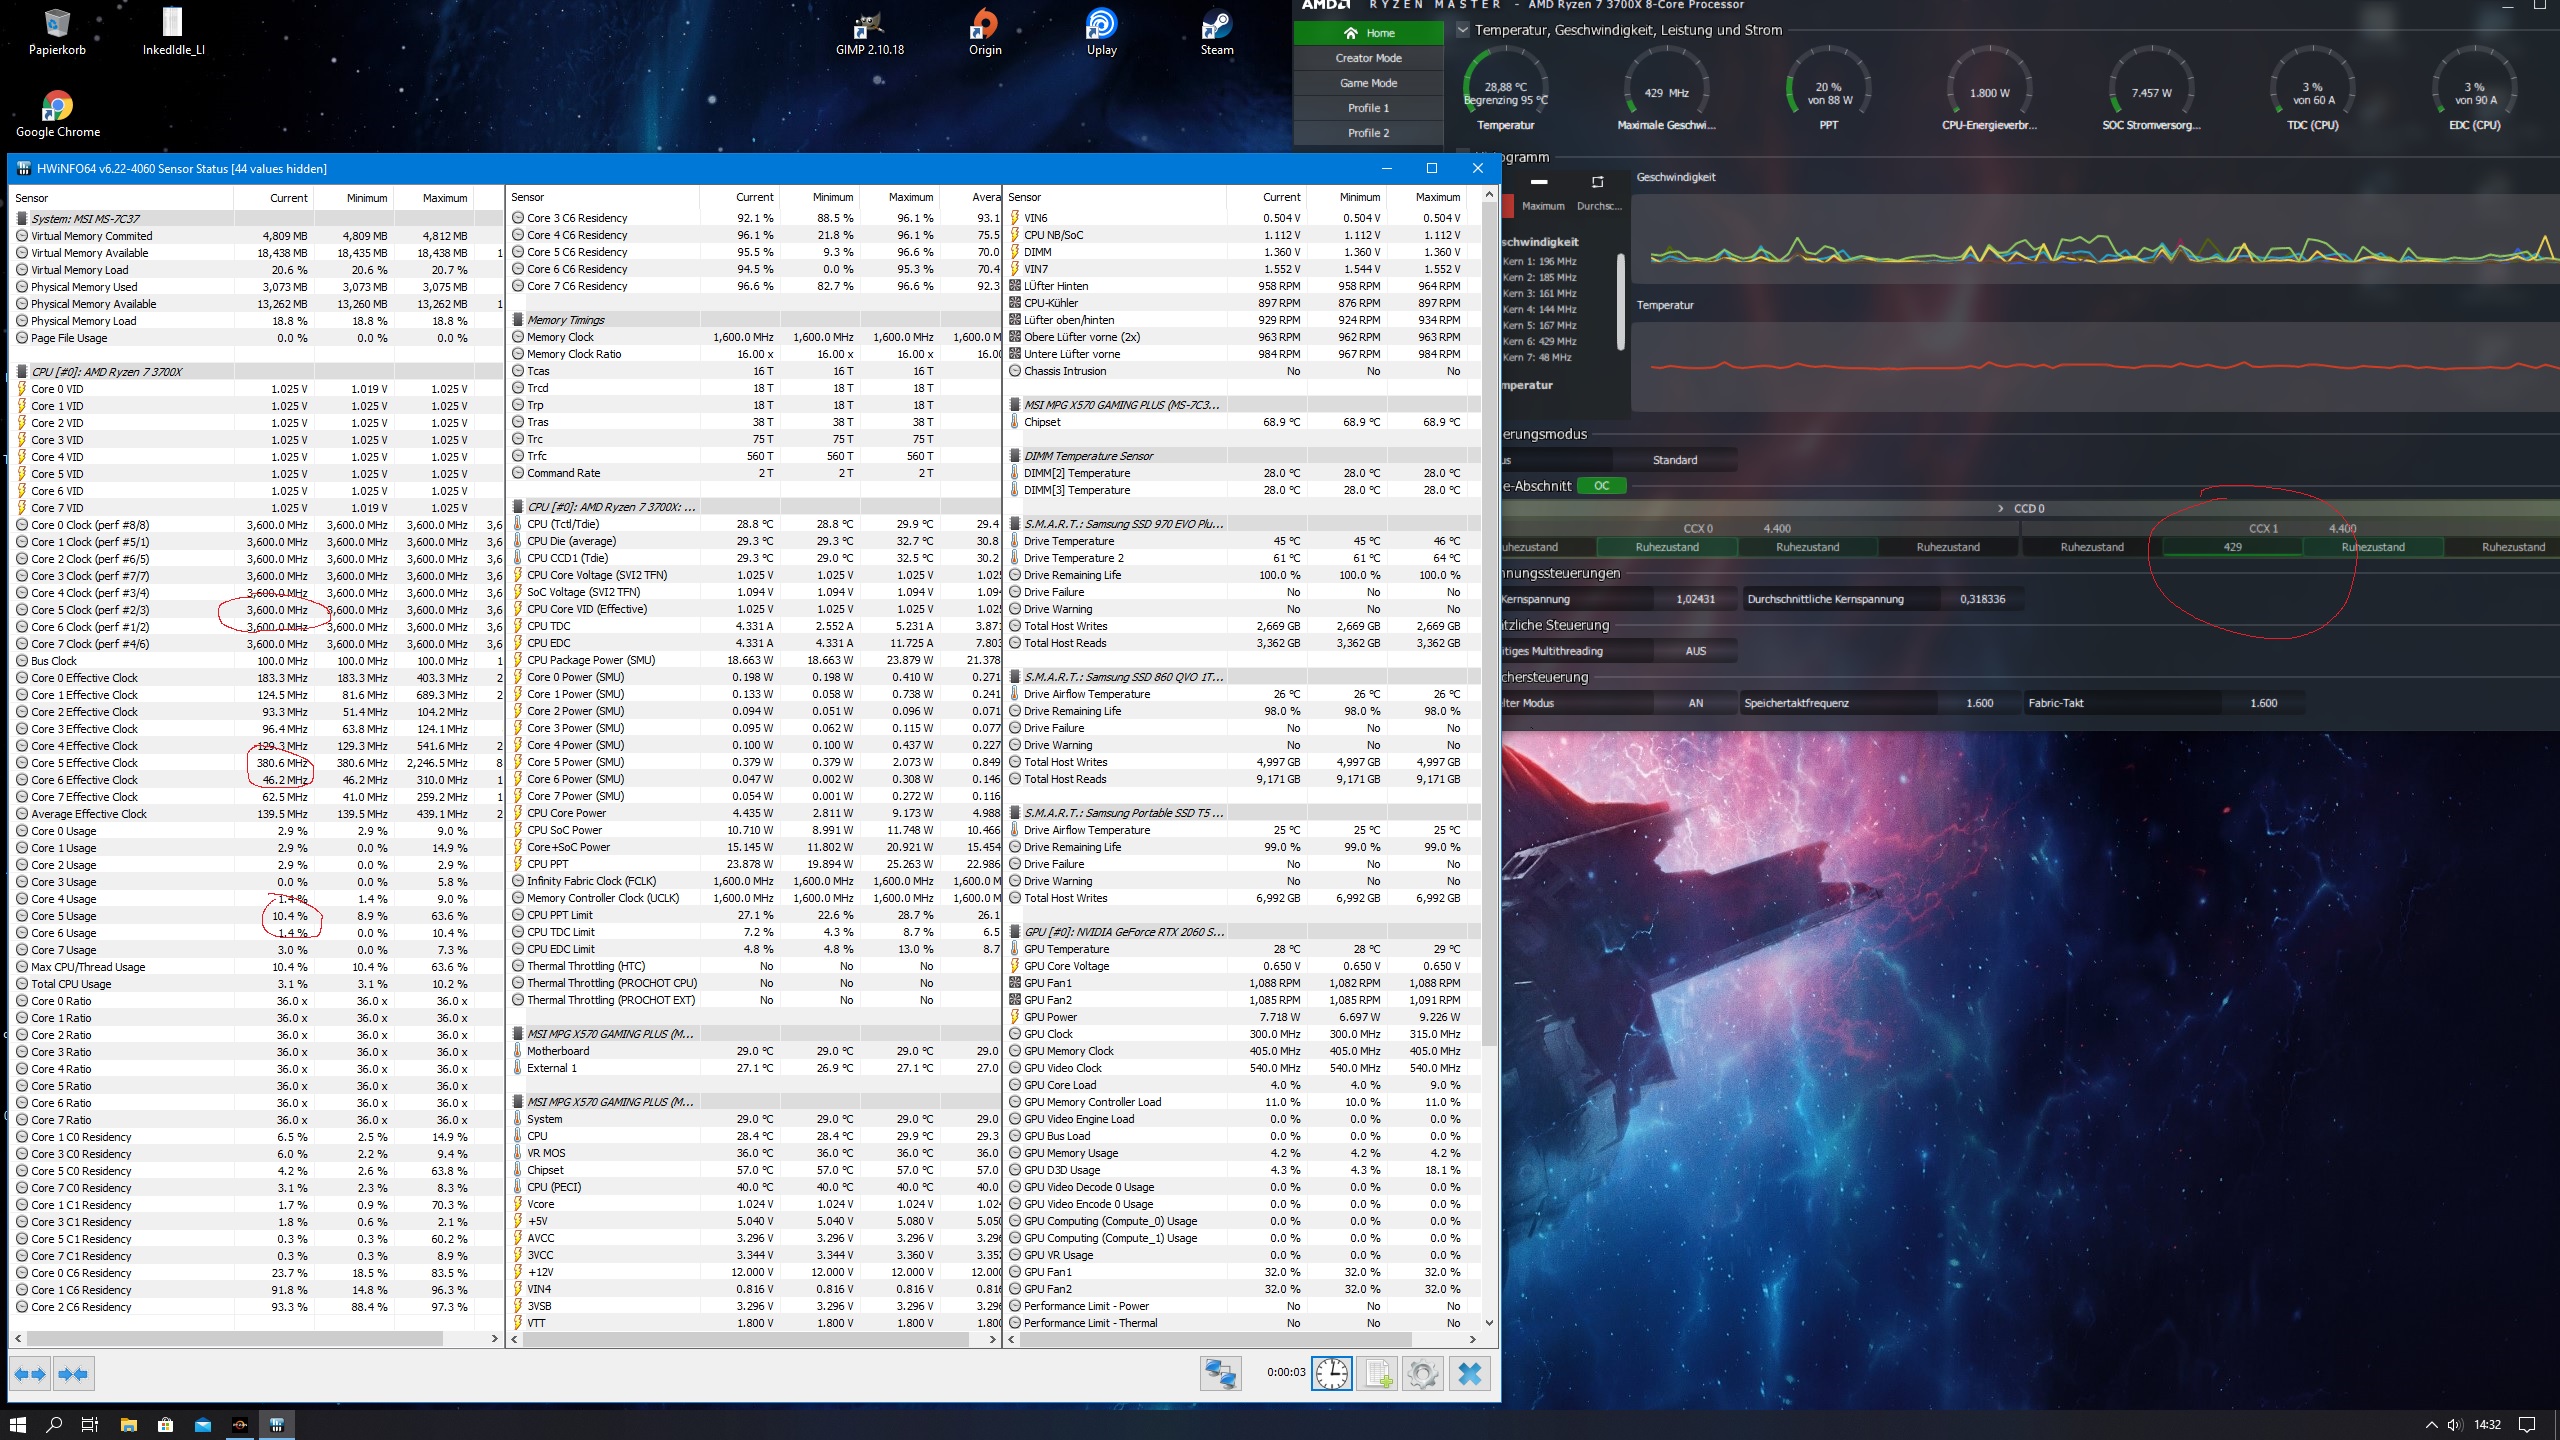Screen dimensions: 2560x1440
Task: Click the blue X close sensors icon
Action: click(x=1469, y=1374)
